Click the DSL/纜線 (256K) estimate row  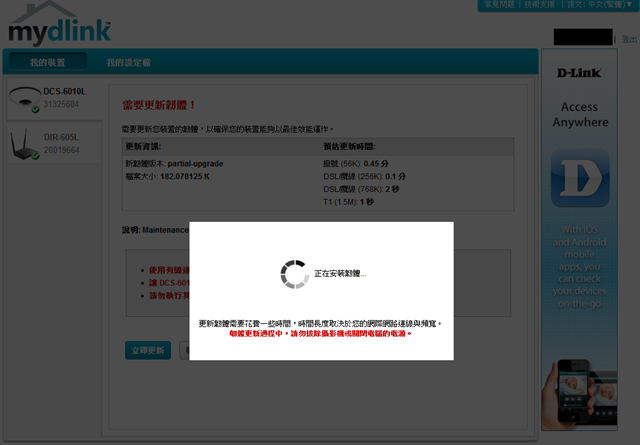tap(364, 176)
